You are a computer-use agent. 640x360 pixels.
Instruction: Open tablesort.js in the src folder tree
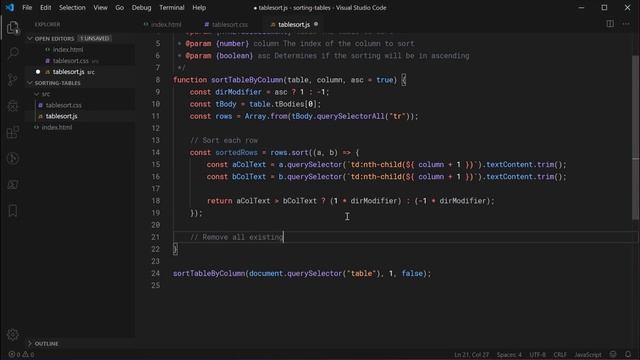click(61, 116)
